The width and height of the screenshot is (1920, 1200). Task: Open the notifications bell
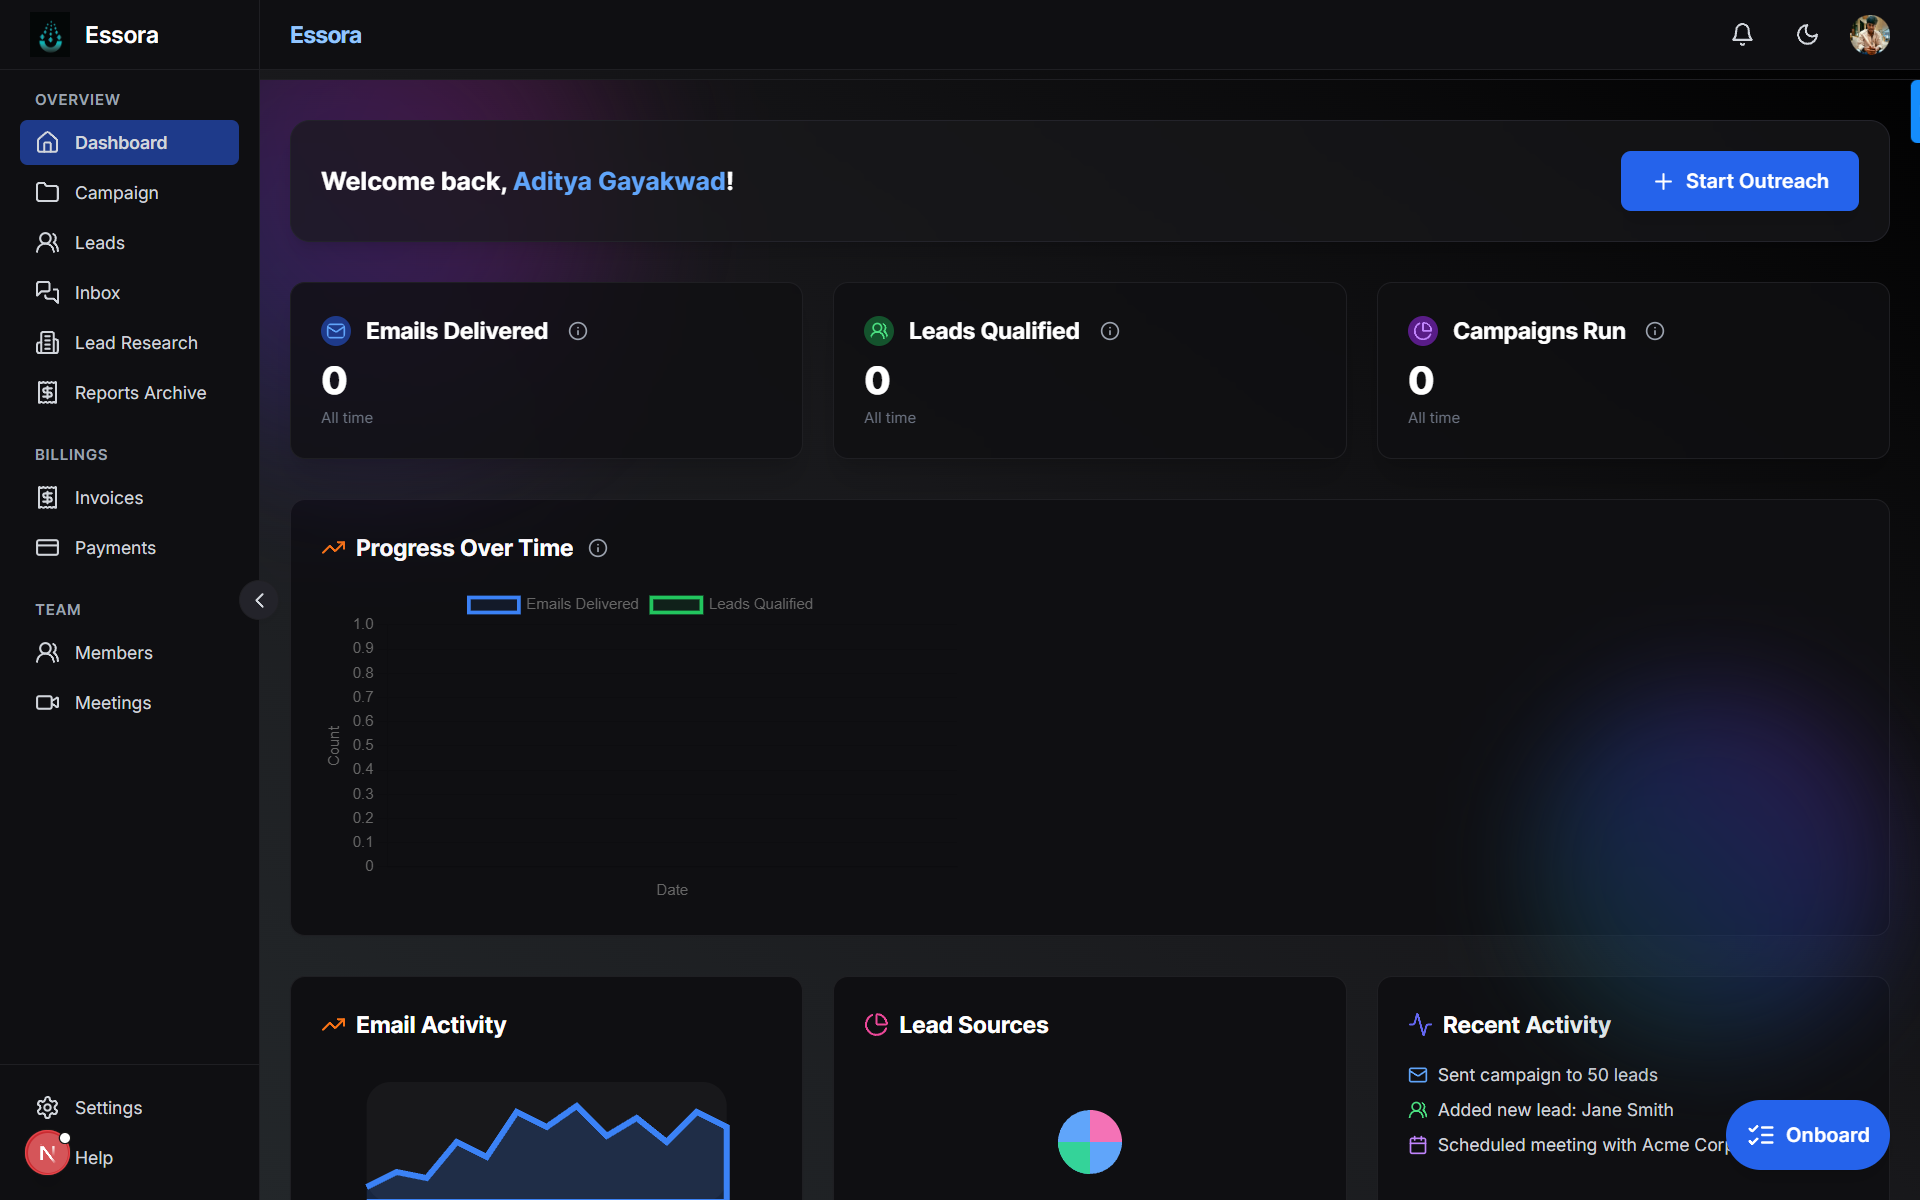pos(1742,35)
